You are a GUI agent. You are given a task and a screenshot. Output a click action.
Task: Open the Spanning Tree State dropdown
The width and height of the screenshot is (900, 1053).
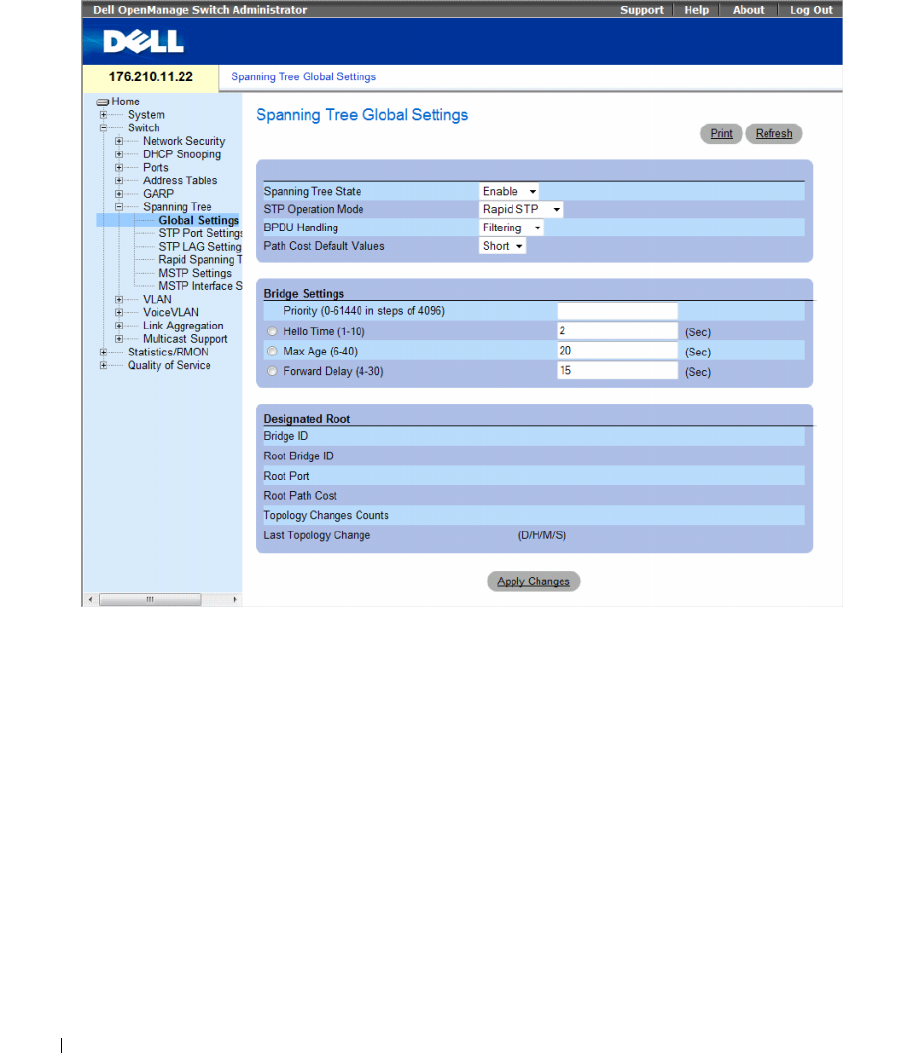click(508, 191)
